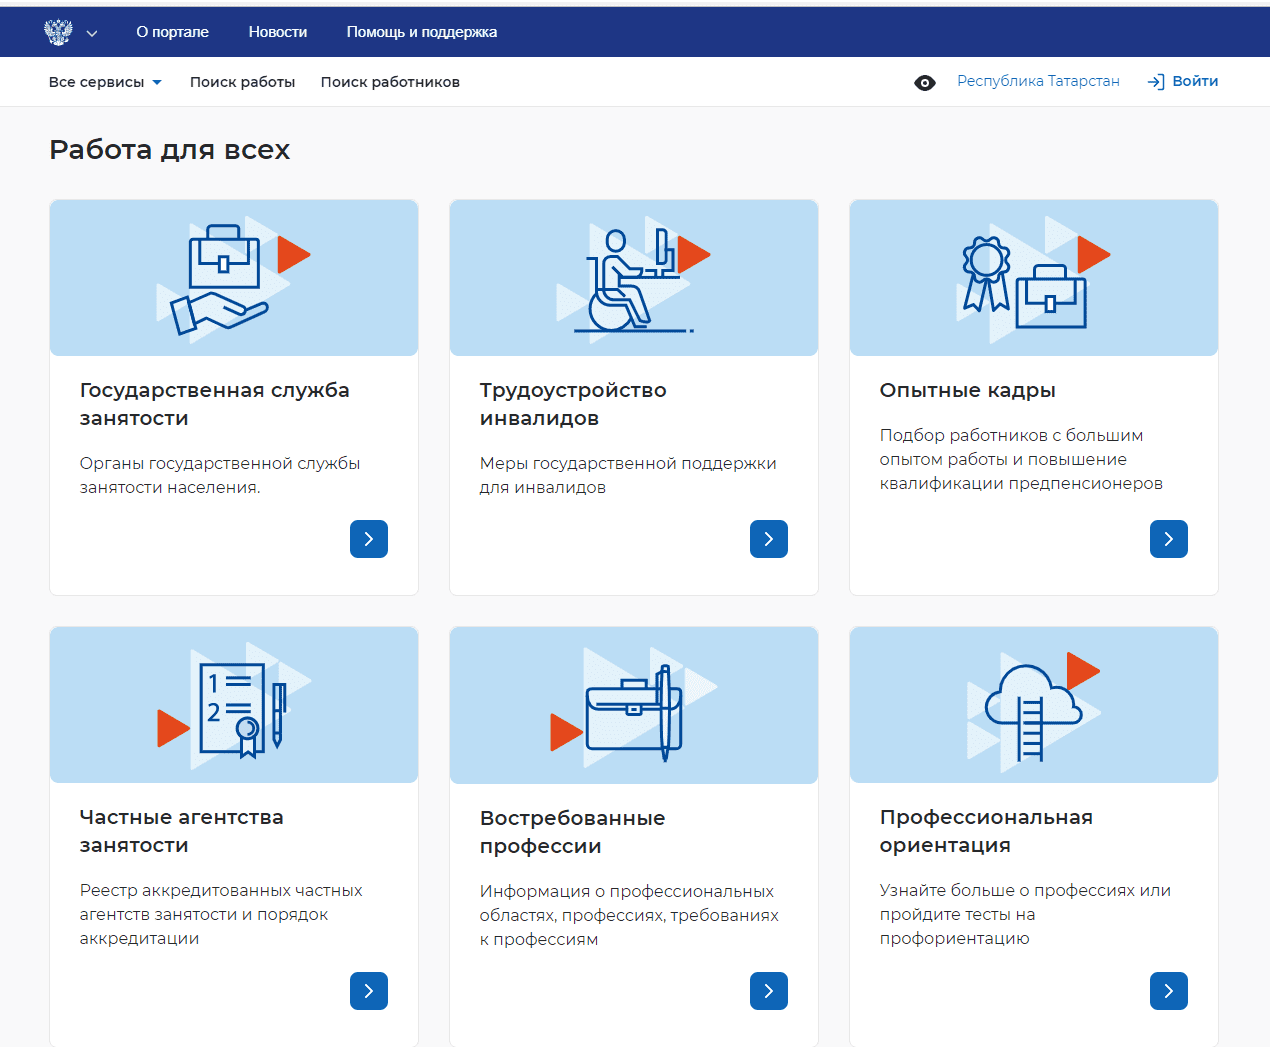This screenshot has width=1270, height=1047.
Task: Click the coat of arms emblem logo
Action: pos(58,32)
